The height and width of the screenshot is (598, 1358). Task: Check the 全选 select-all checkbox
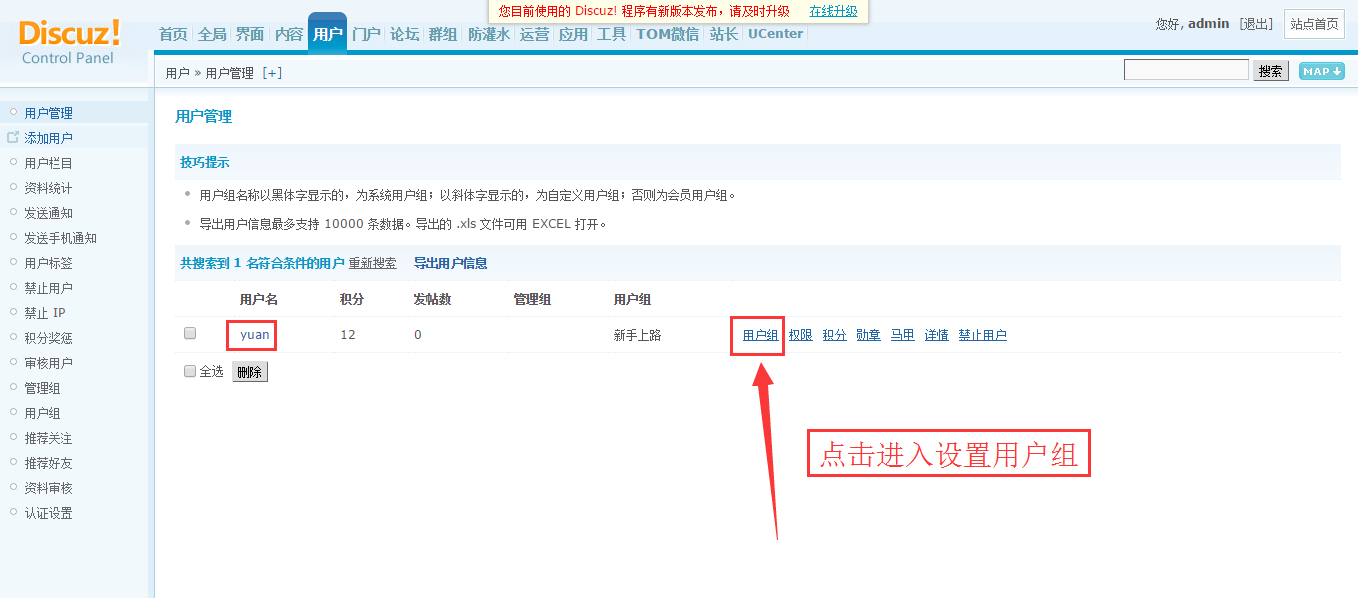[x=190, y=371]
